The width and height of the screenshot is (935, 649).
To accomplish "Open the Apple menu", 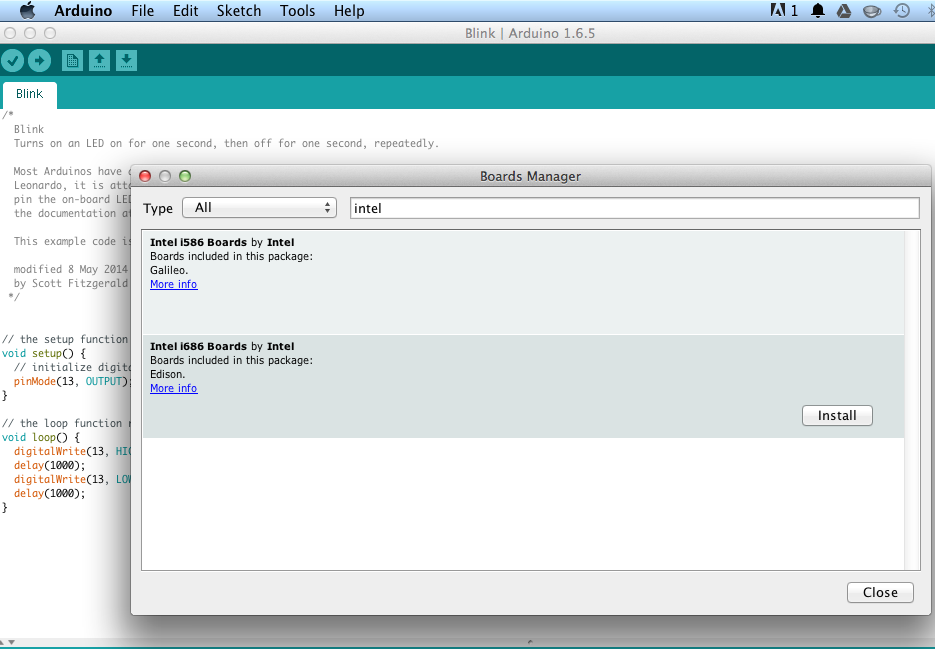I will pyautogui.click(x=27, y=11).
